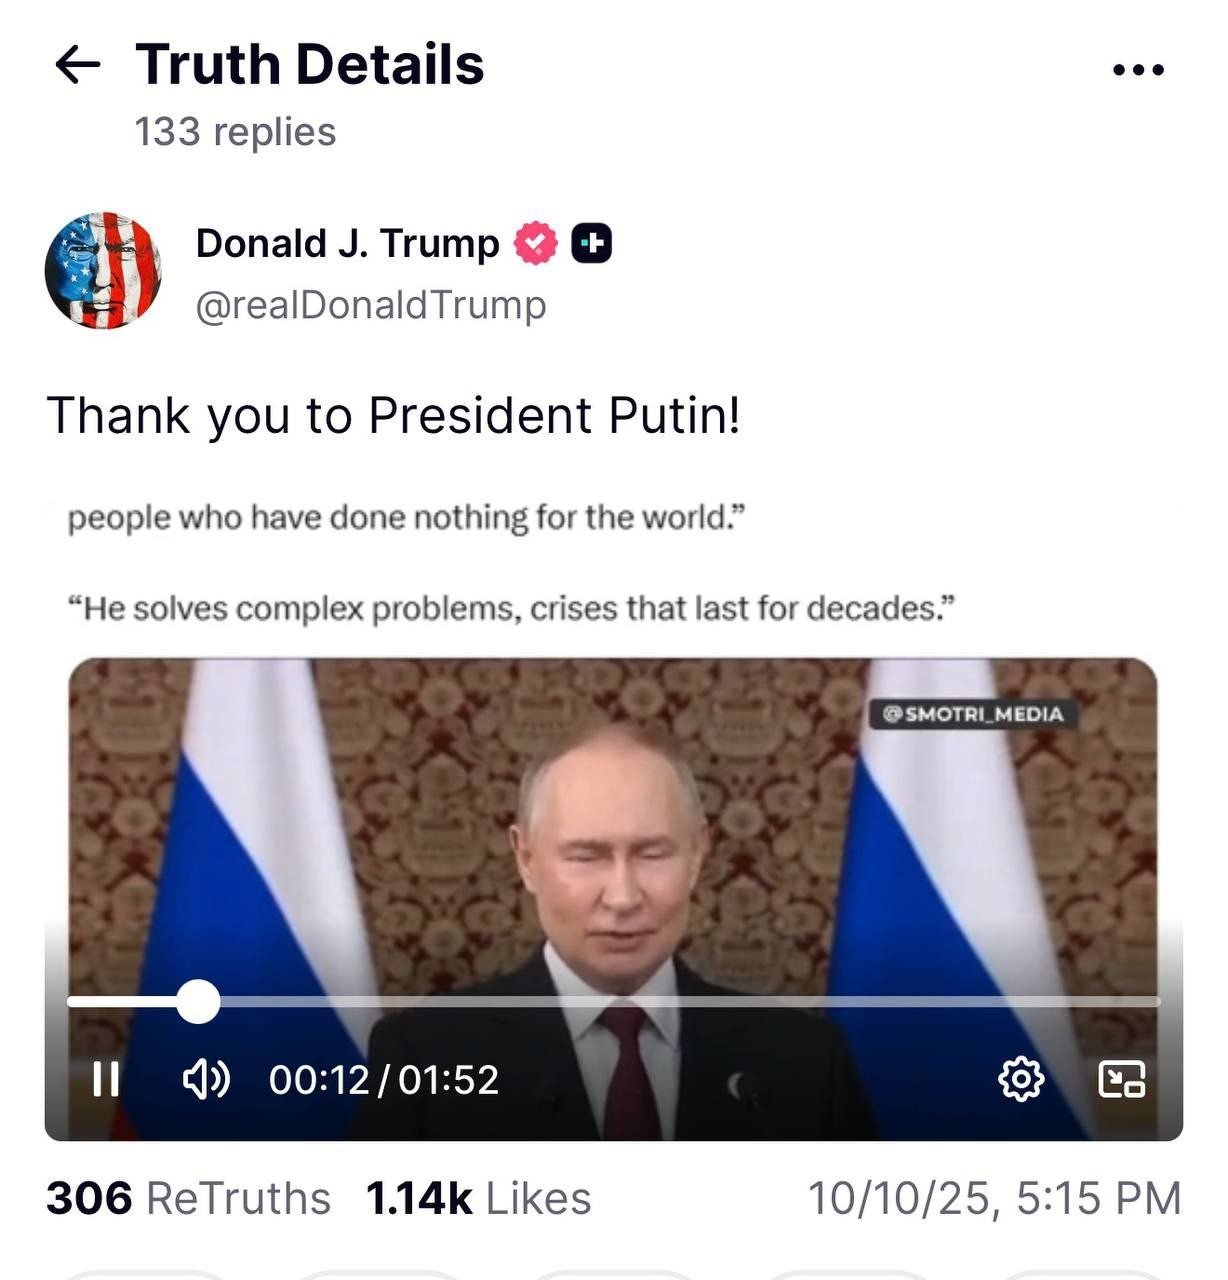Click the 00:12 / 01:52 time display
The width and height of the screenshot is (1228, 1280).
384,1079
